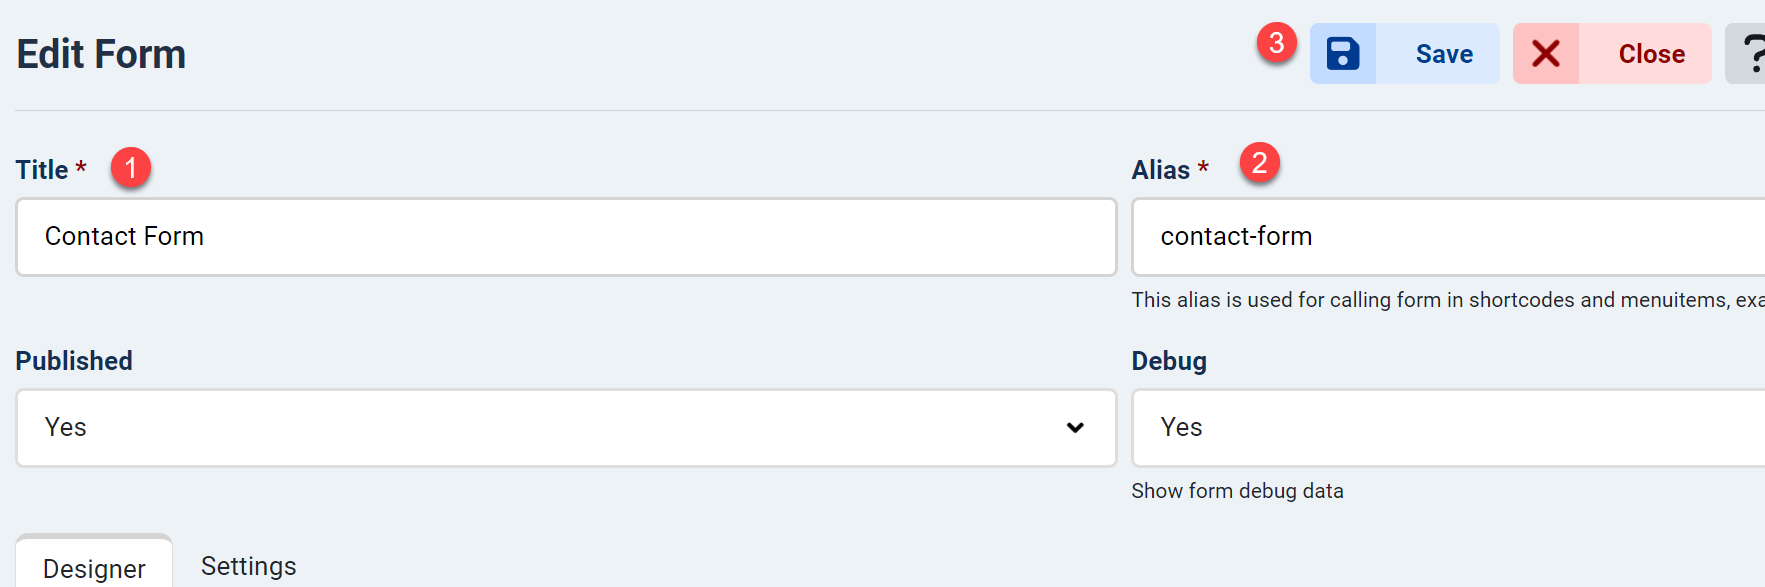The width and height of the screenshot is (1765, 587).
Task: Click the Debug field label
Action: pos(1169,361)
